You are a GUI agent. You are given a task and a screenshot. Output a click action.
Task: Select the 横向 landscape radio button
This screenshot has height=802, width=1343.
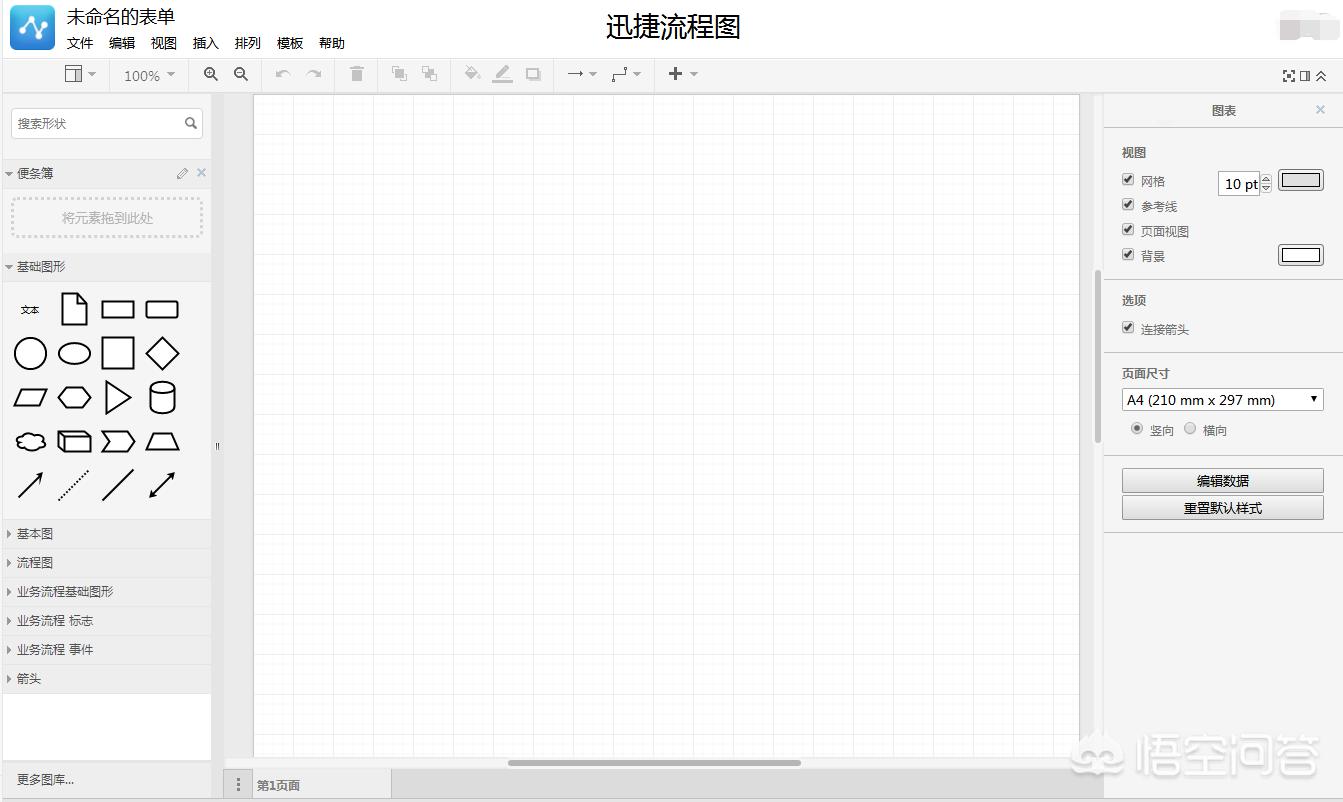coord(1190,428)
